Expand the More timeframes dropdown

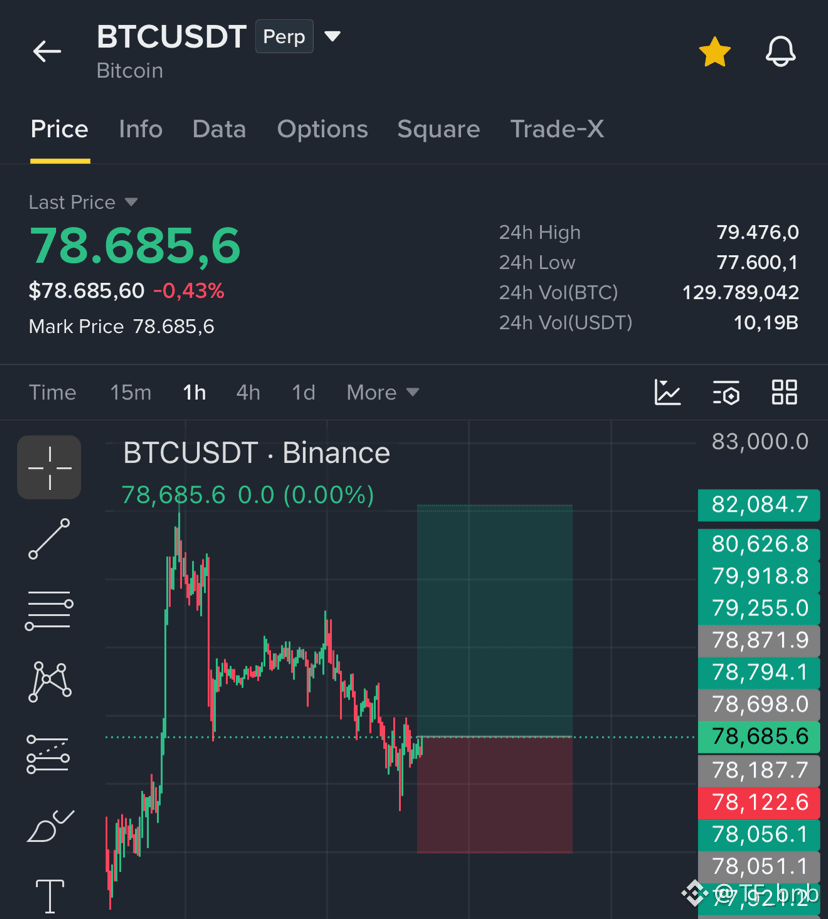coord(383,392)
